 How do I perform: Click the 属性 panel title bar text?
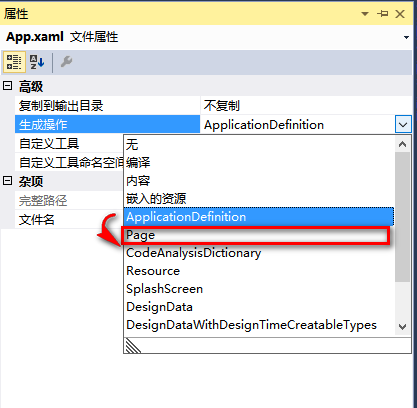16,14
